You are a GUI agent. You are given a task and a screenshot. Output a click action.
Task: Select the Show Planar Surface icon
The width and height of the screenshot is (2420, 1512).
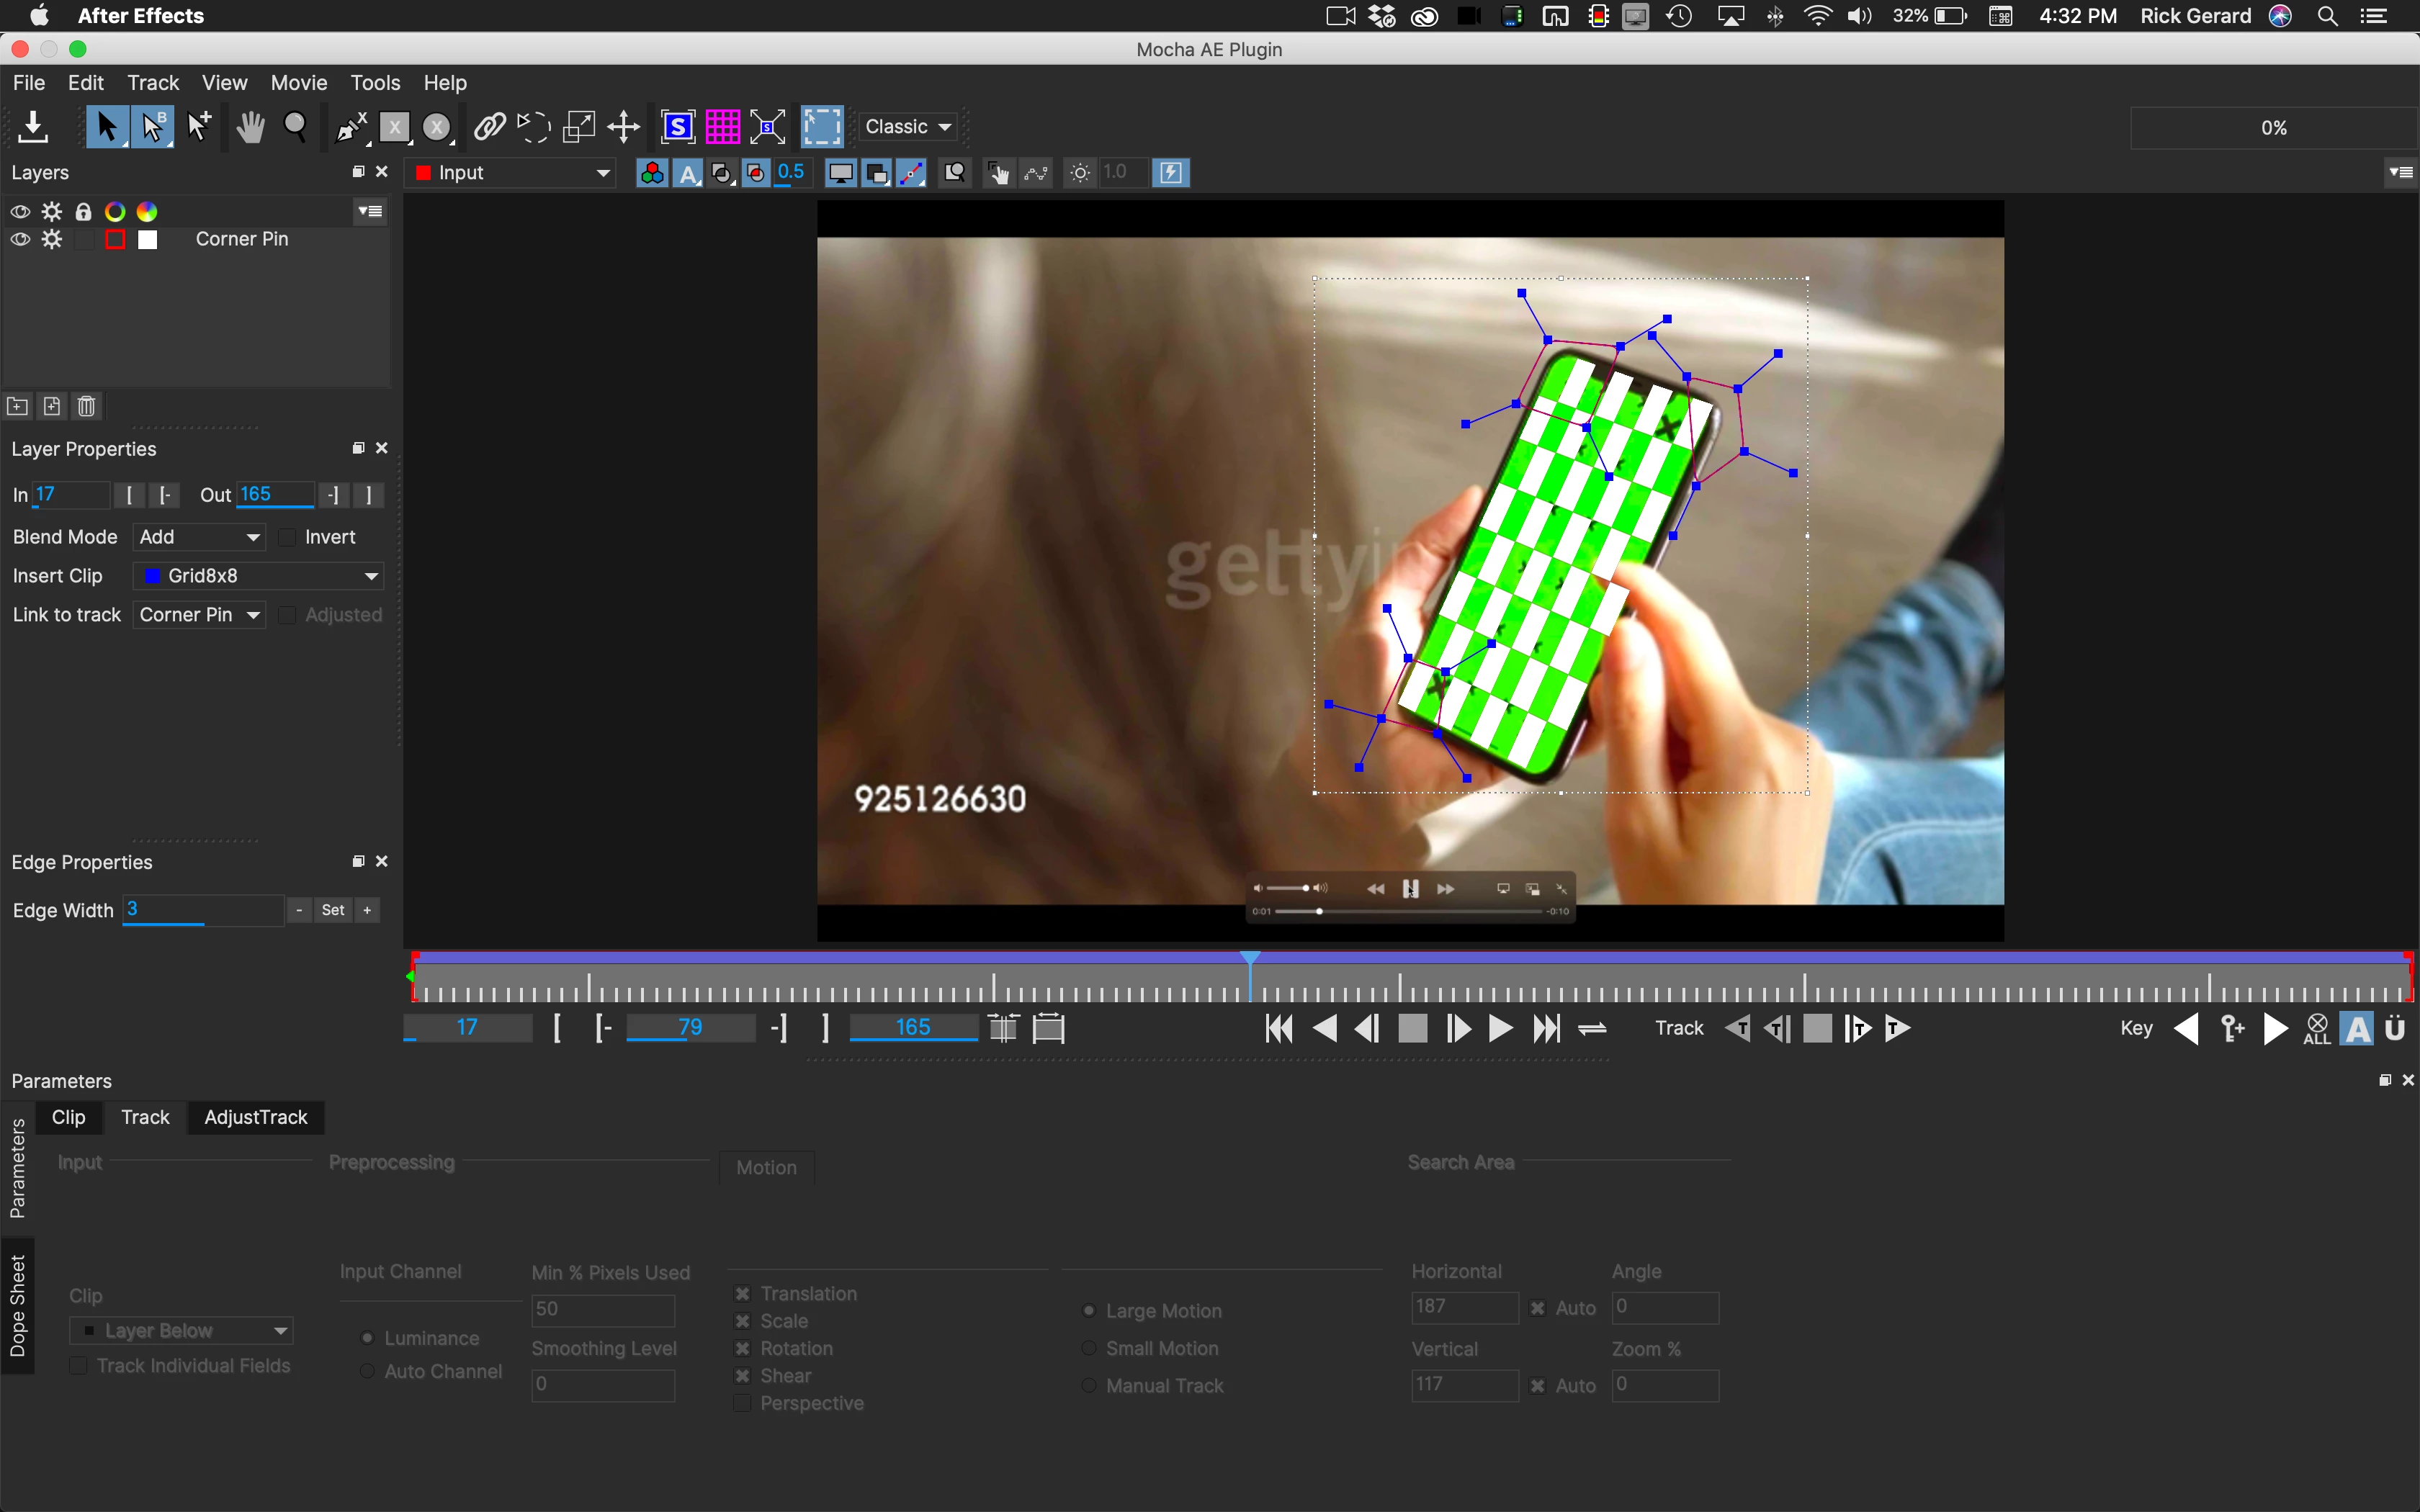pos(678,127)
